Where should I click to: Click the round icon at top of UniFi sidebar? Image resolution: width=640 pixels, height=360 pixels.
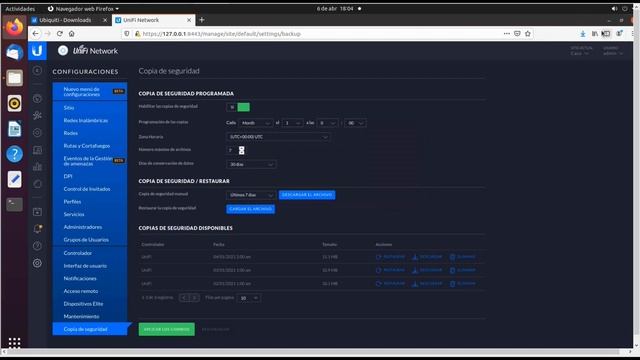click(37, 71)
